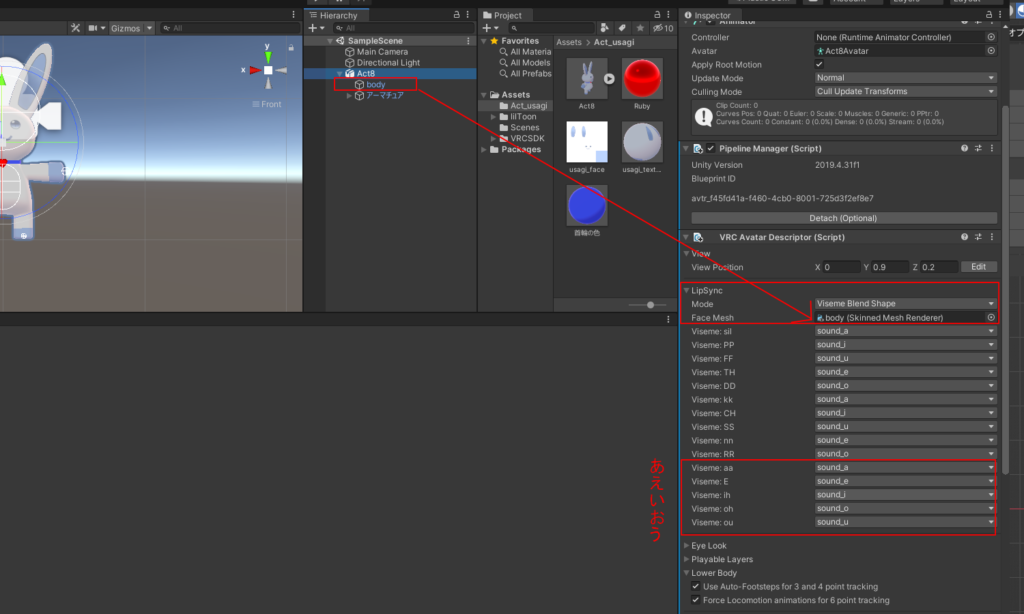The height and width of the screenshot is (614, 1024).
Task: Select the usagi_face texture thumbnail
Action: coord(586,142)
